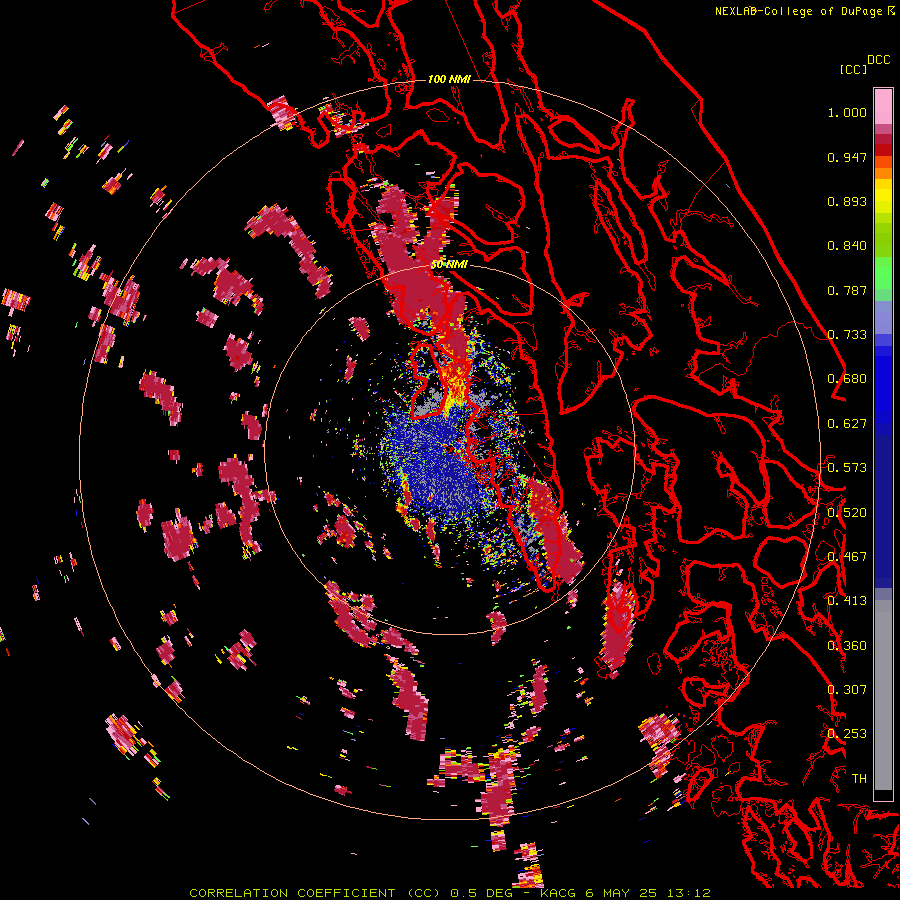Pick the gray segment of the color bar
The width and height of the screenshot is (900, 900).
tap(883, 695)
